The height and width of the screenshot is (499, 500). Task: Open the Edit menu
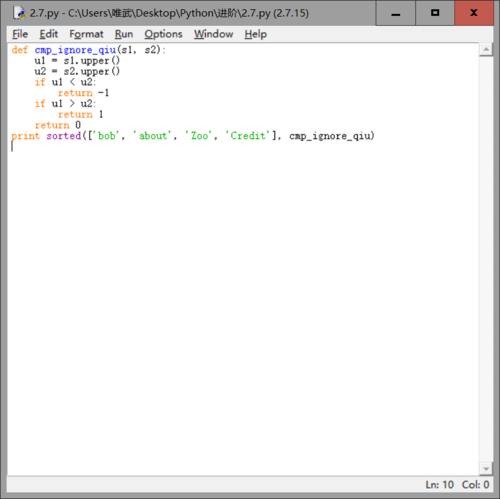click(x=49, y=34)
